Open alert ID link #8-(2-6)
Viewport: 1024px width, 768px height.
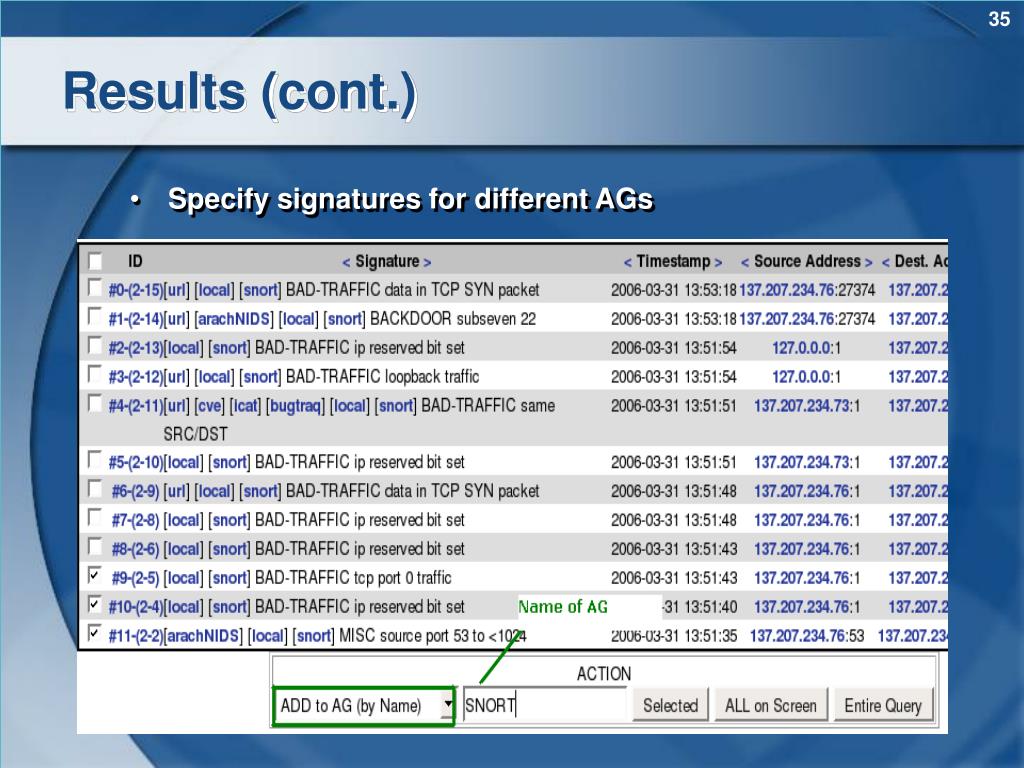135,549
